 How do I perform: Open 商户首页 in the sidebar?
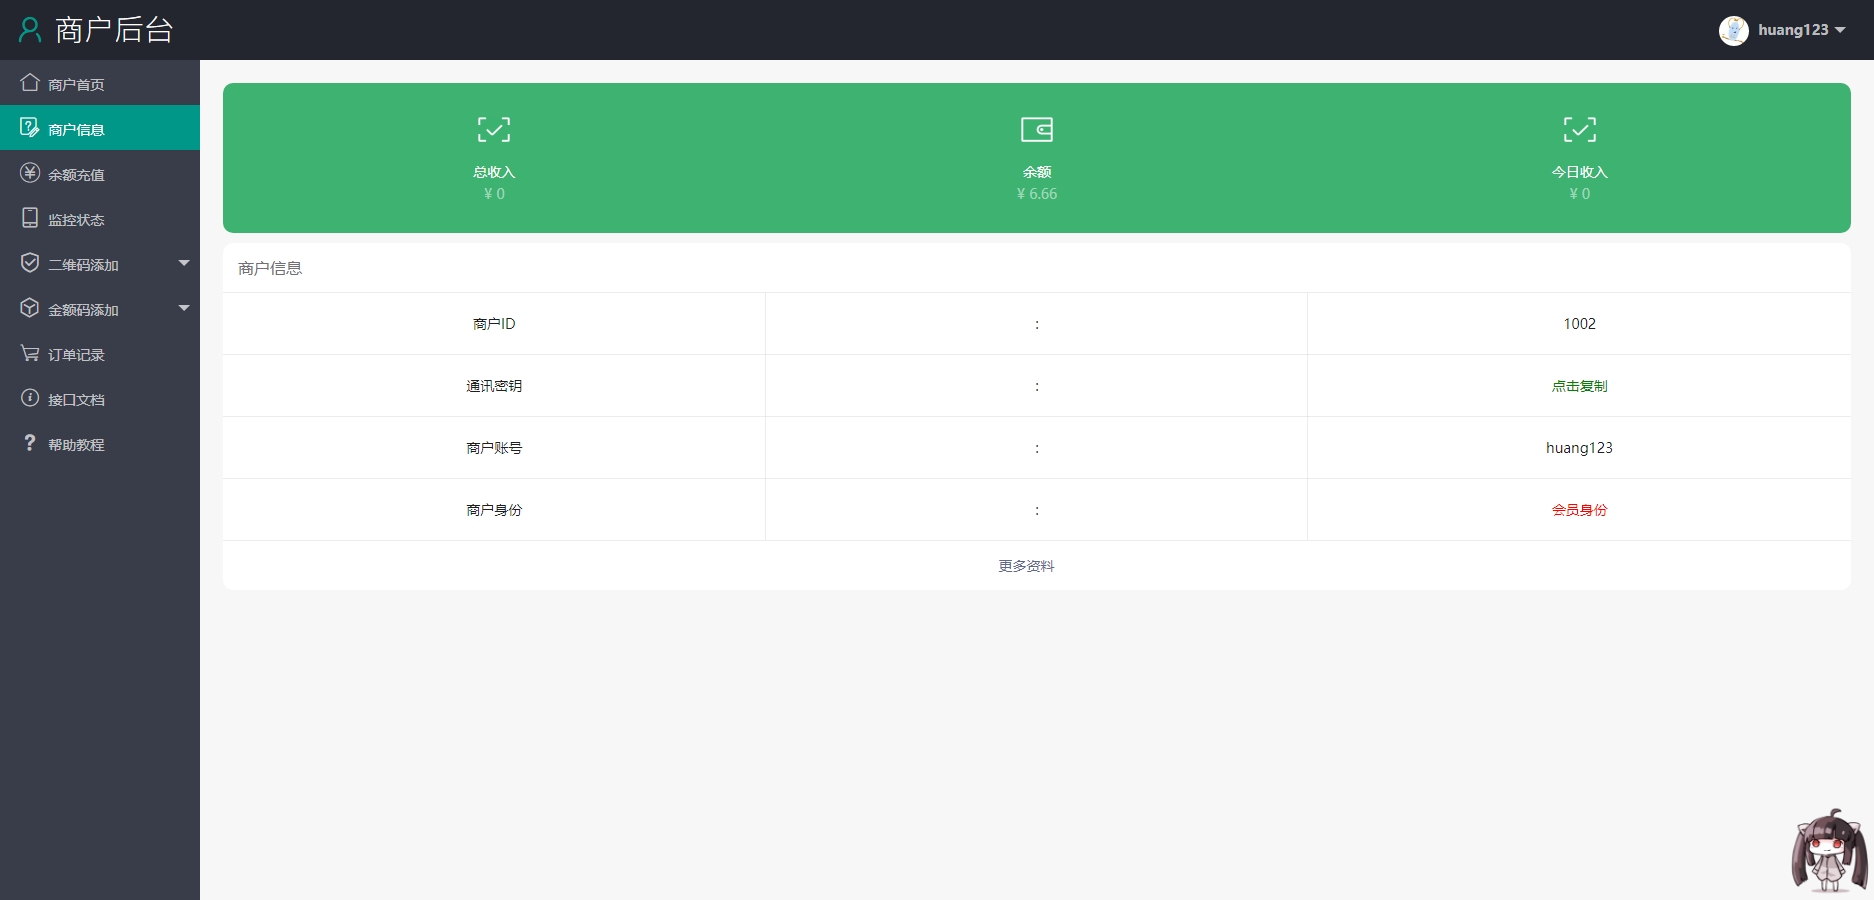pyautogui.click(x=100, y=83)
